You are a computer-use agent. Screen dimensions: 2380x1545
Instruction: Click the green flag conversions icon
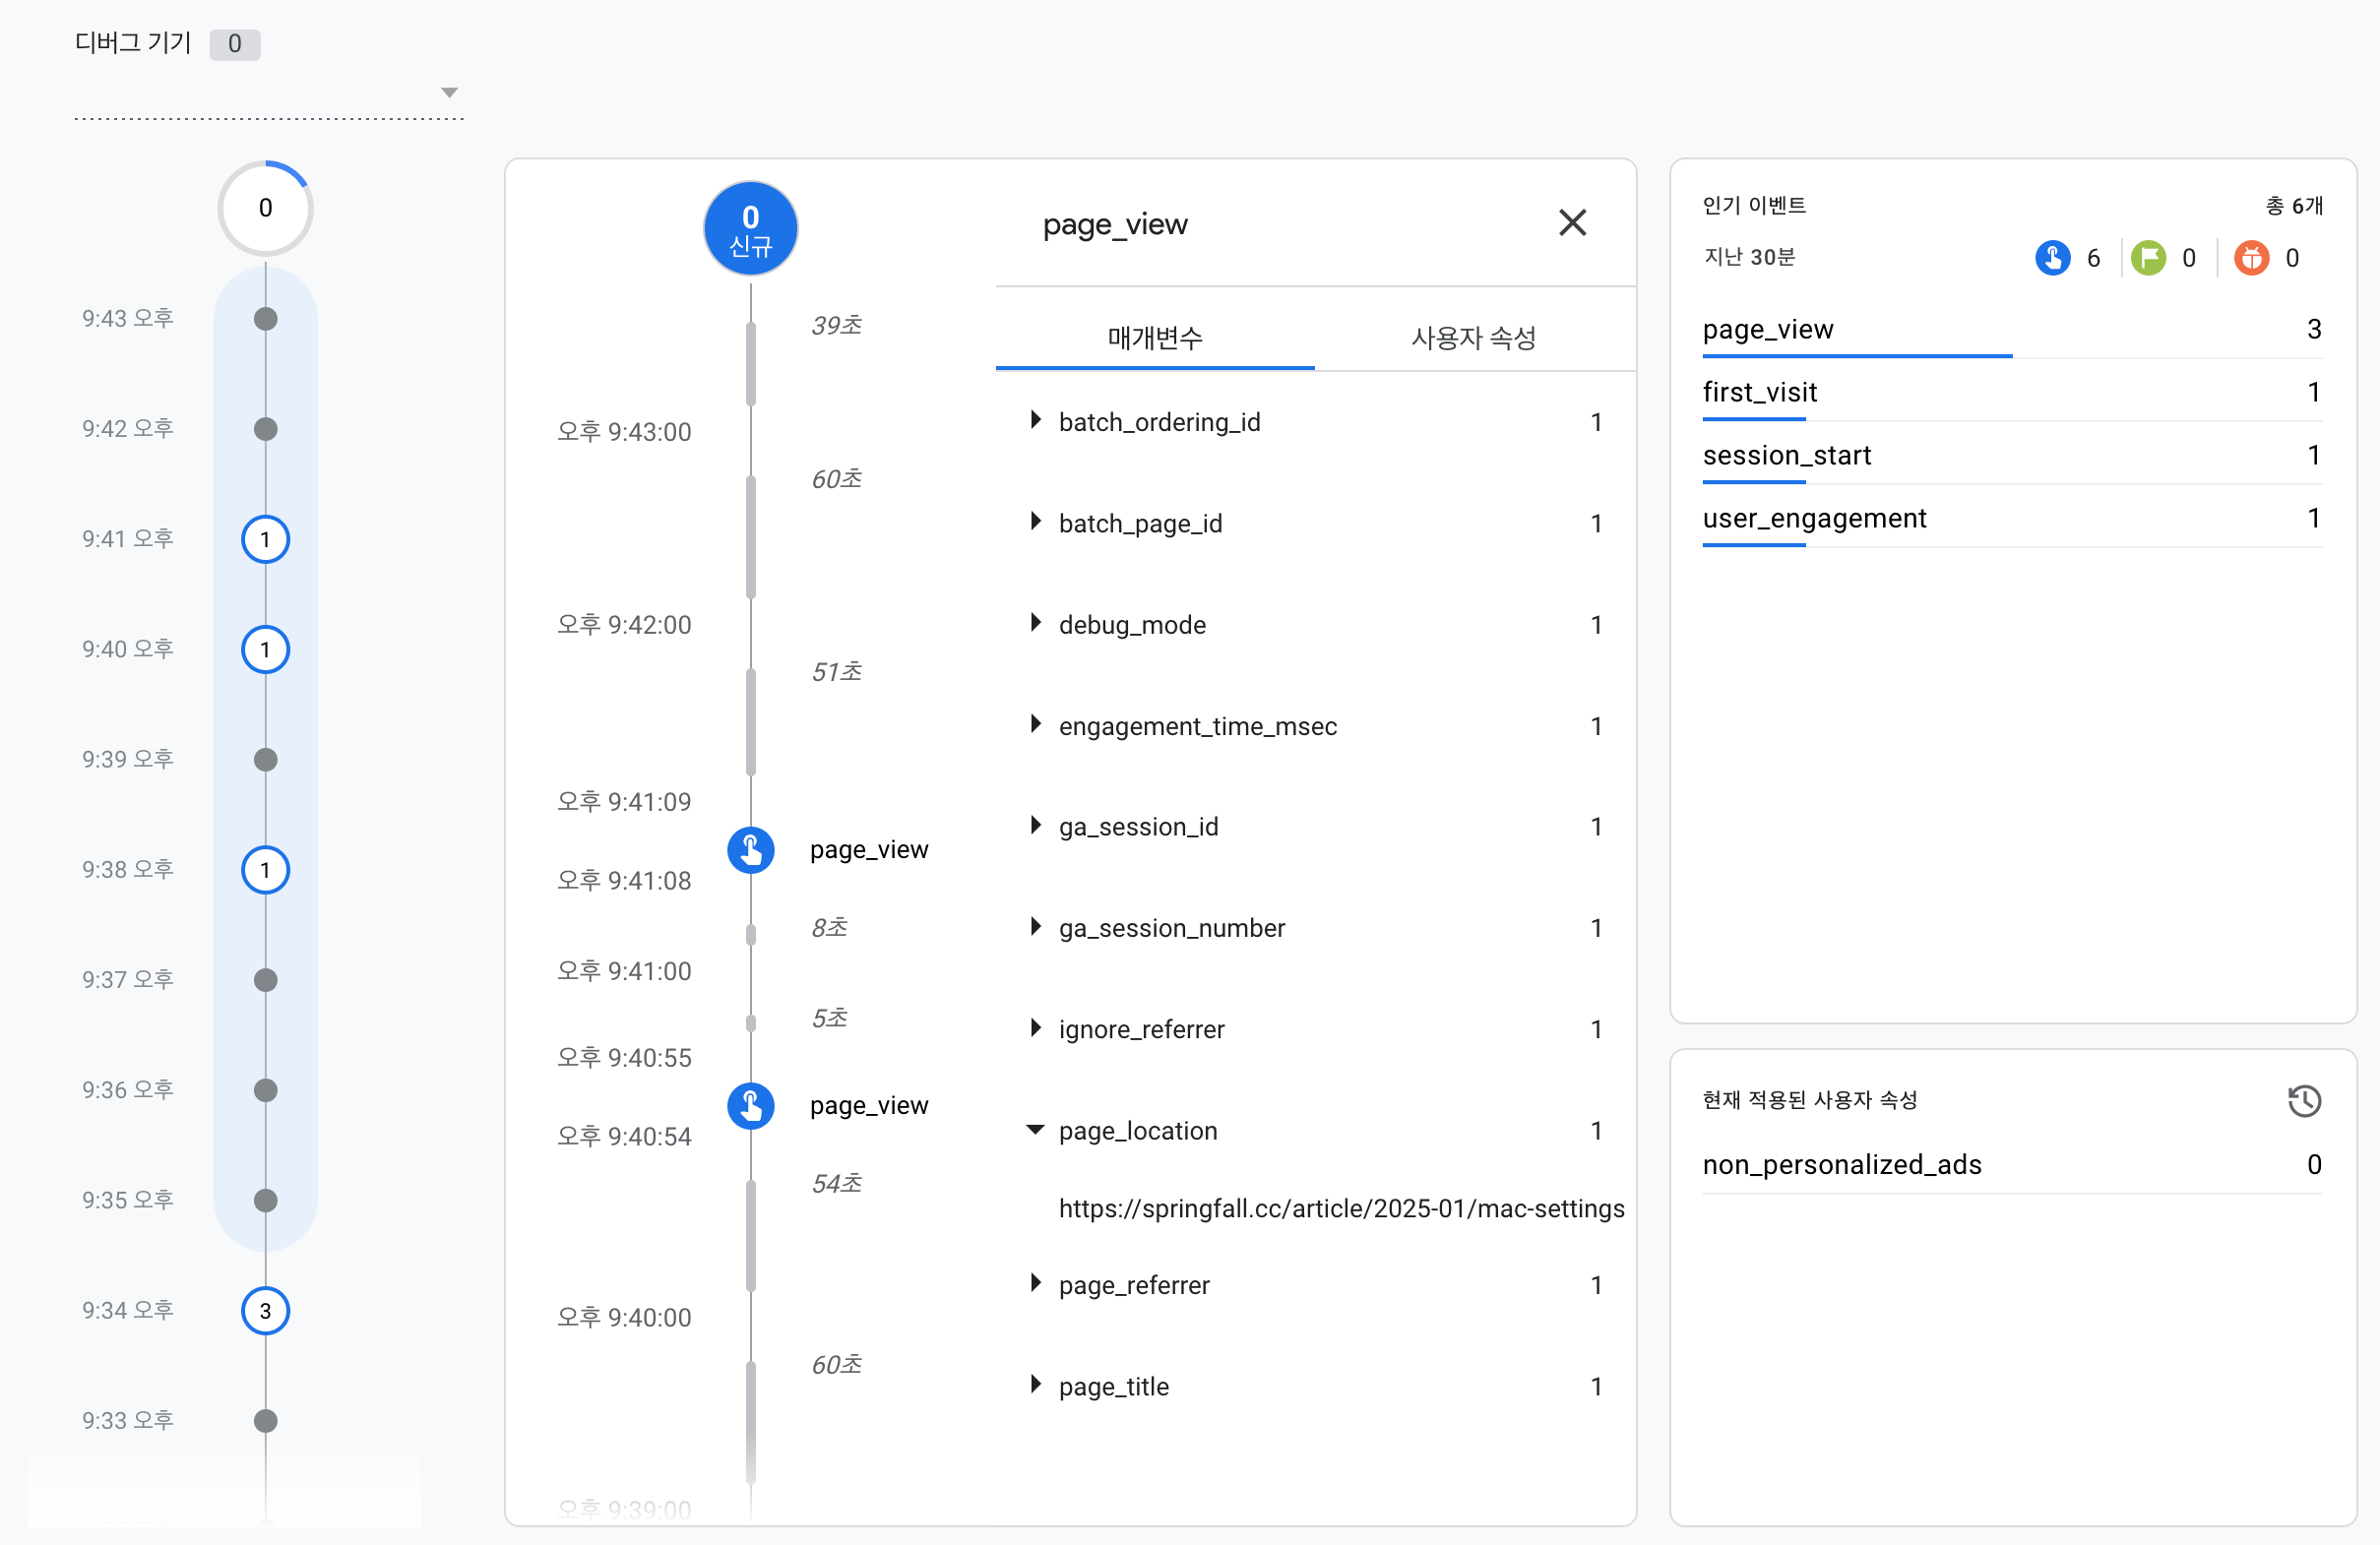pyautogui.click(x=2149, y=257)
